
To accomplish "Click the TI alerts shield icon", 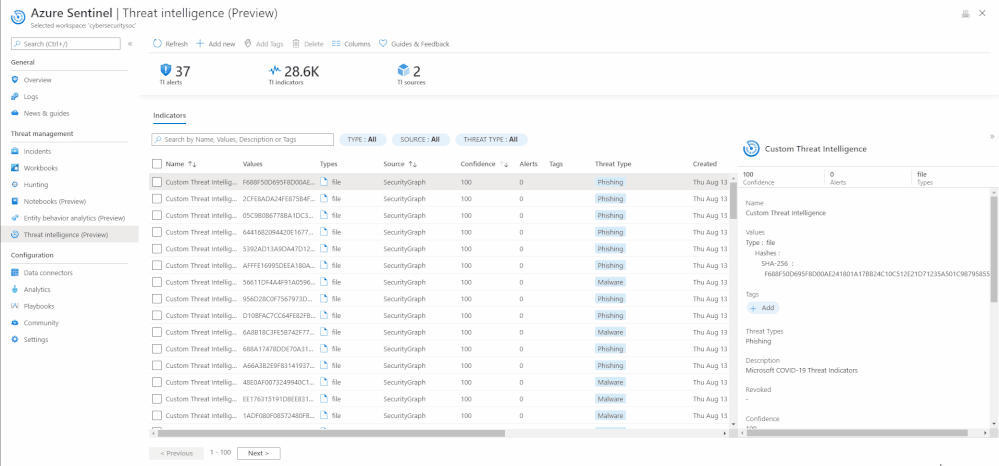I will [166, 70].
